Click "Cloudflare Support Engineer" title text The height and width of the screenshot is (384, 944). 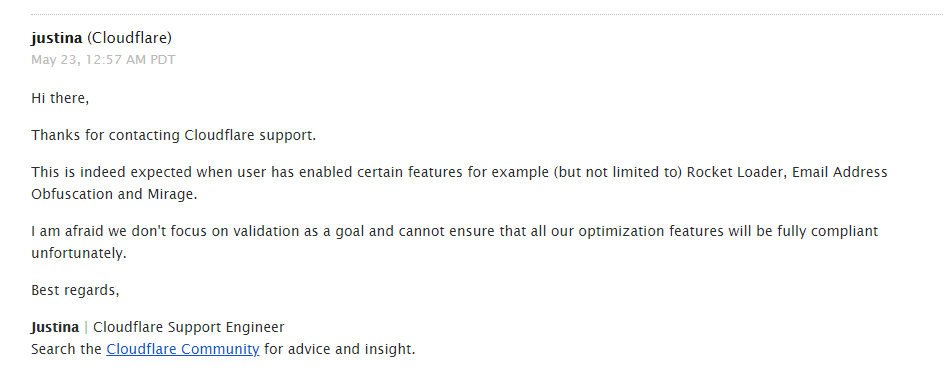coord(188,327)
